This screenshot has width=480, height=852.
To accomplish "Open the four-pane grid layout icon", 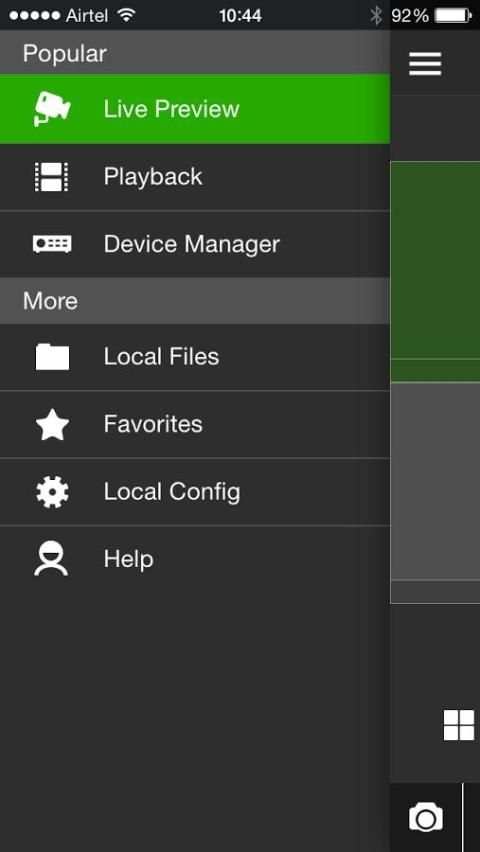I will (459, 725).
